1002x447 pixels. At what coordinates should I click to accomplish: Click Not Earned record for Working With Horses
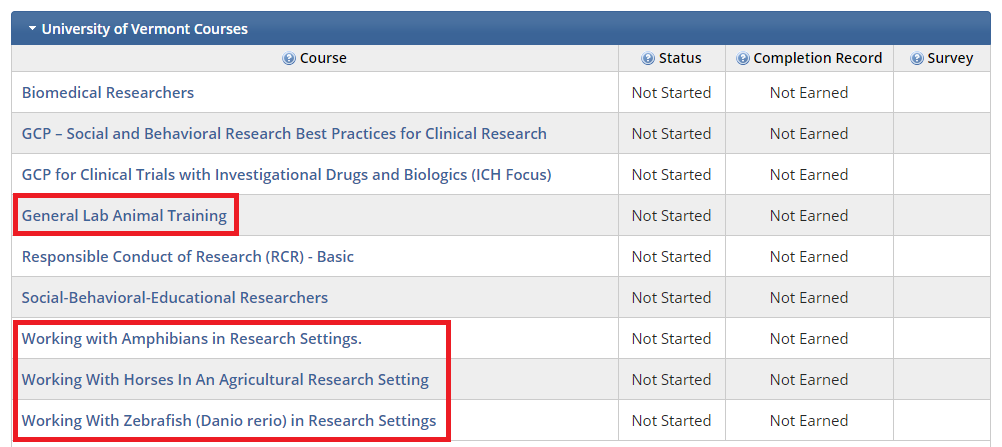point(809,379)
